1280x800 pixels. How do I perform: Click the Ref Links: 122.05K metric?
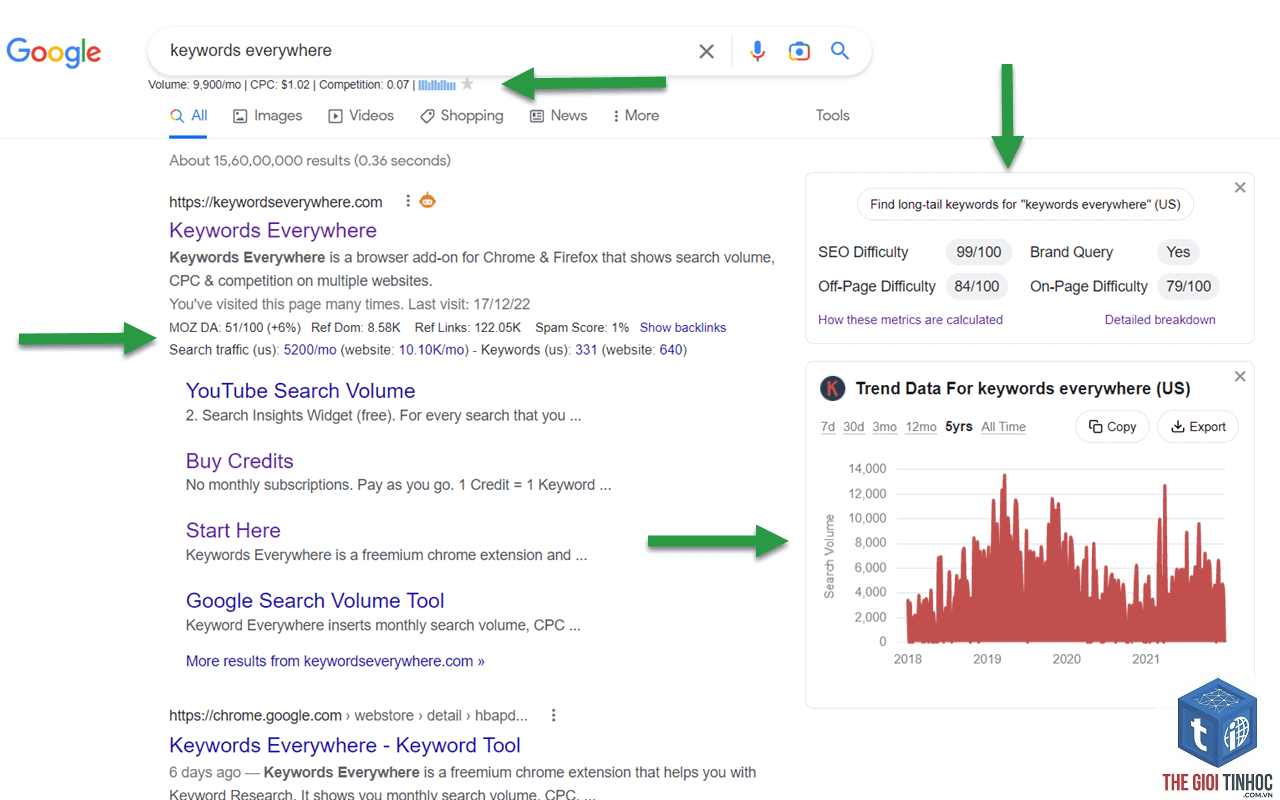(x=467, y=328)
